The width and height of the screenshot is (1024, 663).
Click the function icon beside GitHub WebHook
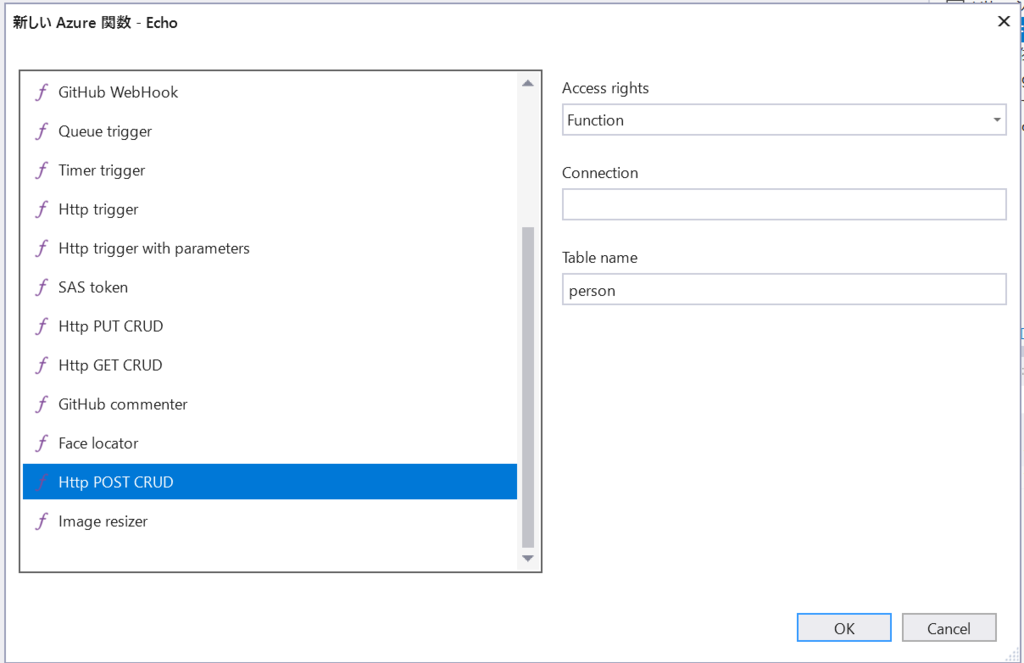coord(42,92)
